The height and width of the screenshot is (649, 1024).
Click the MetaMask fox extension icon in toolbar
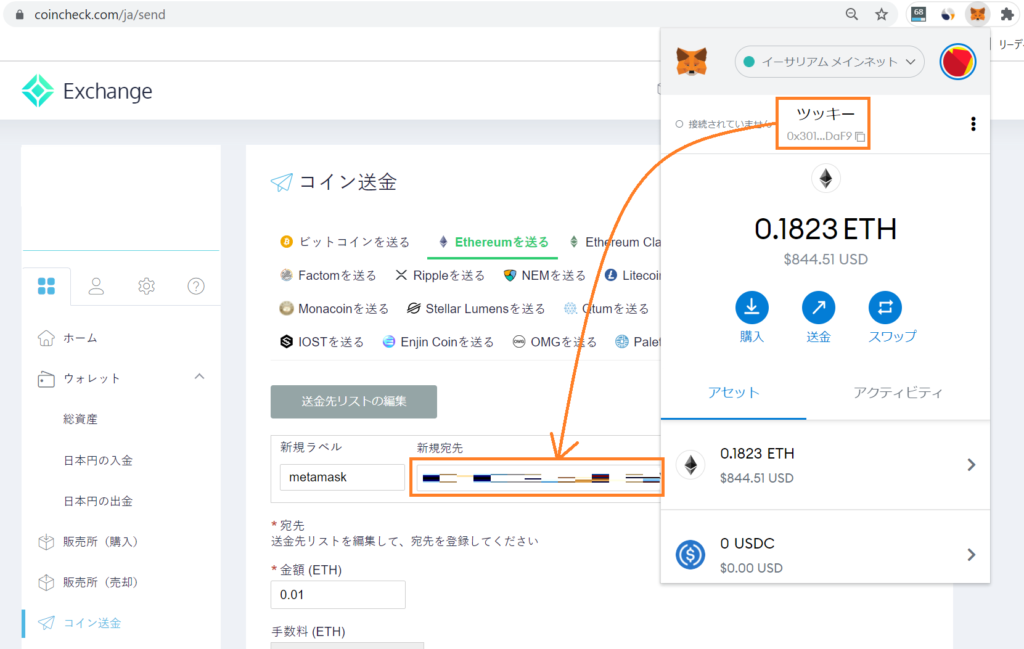(977, 14)
